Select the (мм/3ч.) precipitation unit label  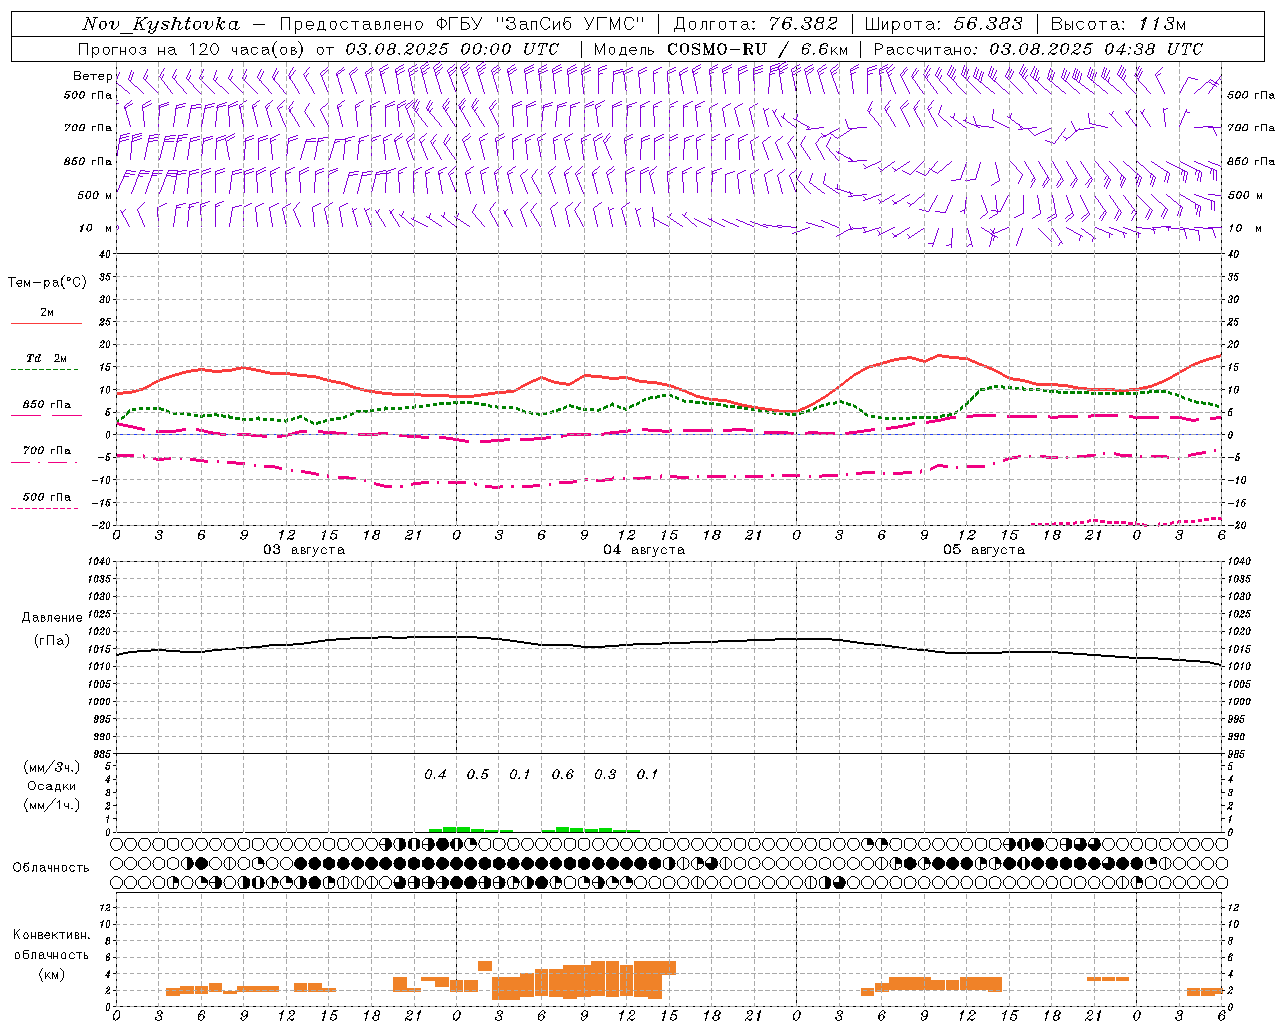pos(52,767)
